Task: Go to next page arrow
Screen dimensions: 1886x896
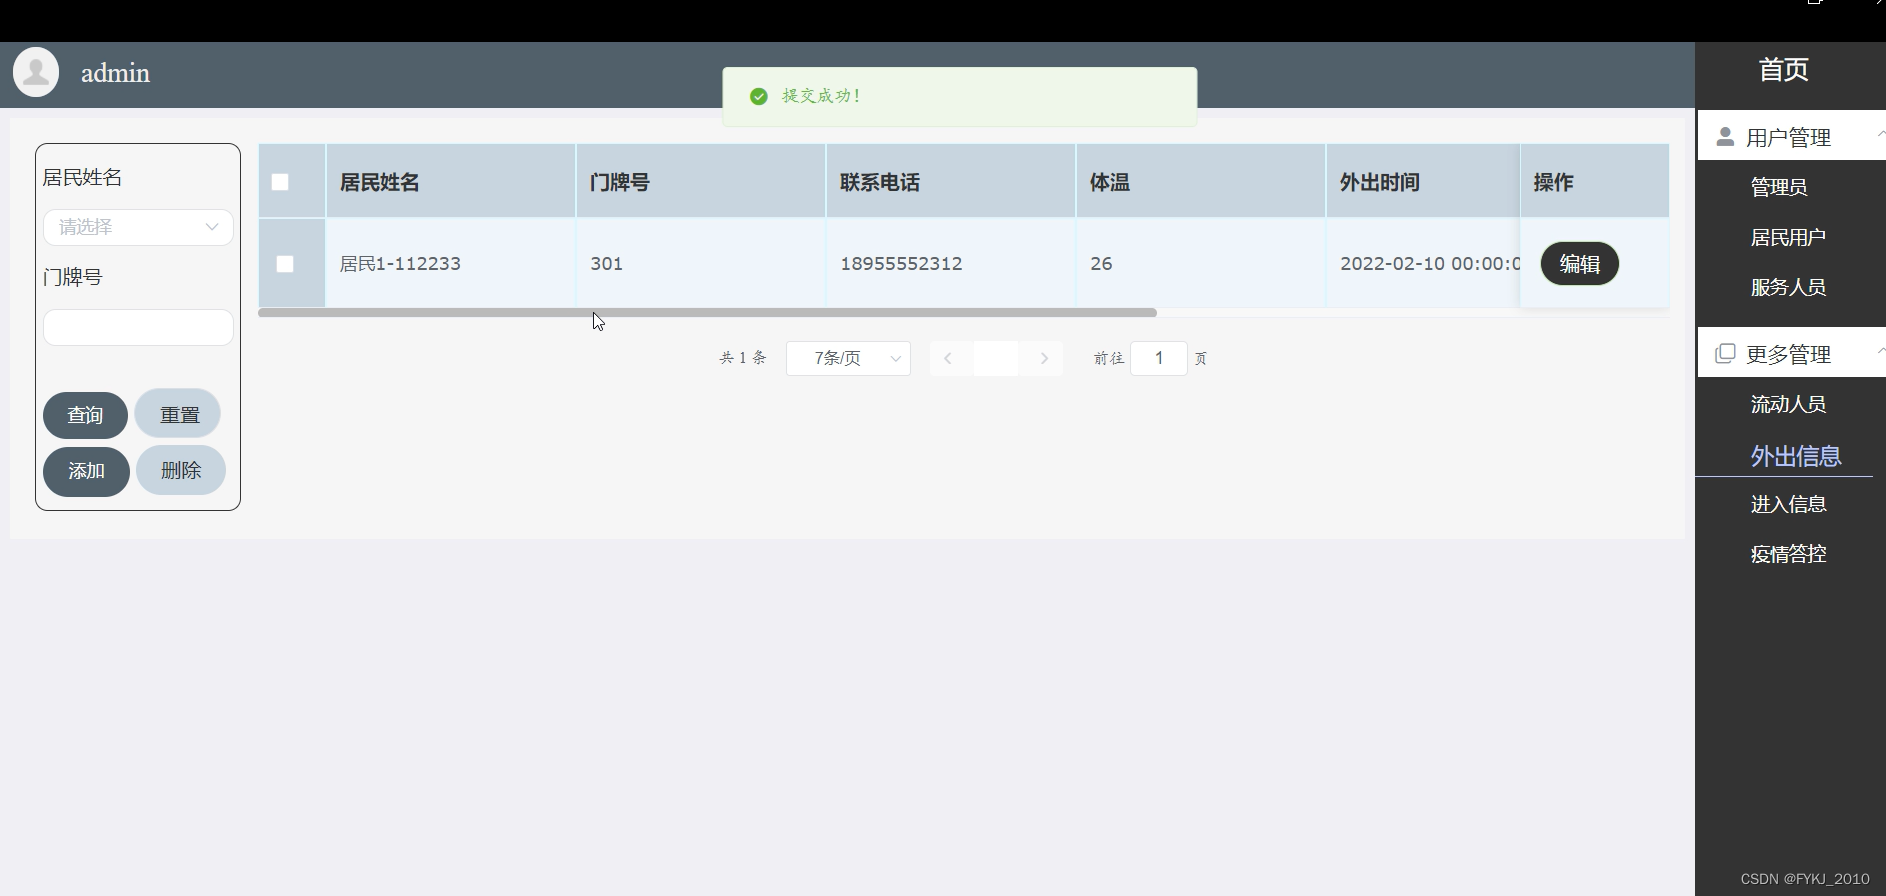Action: 1044,358
